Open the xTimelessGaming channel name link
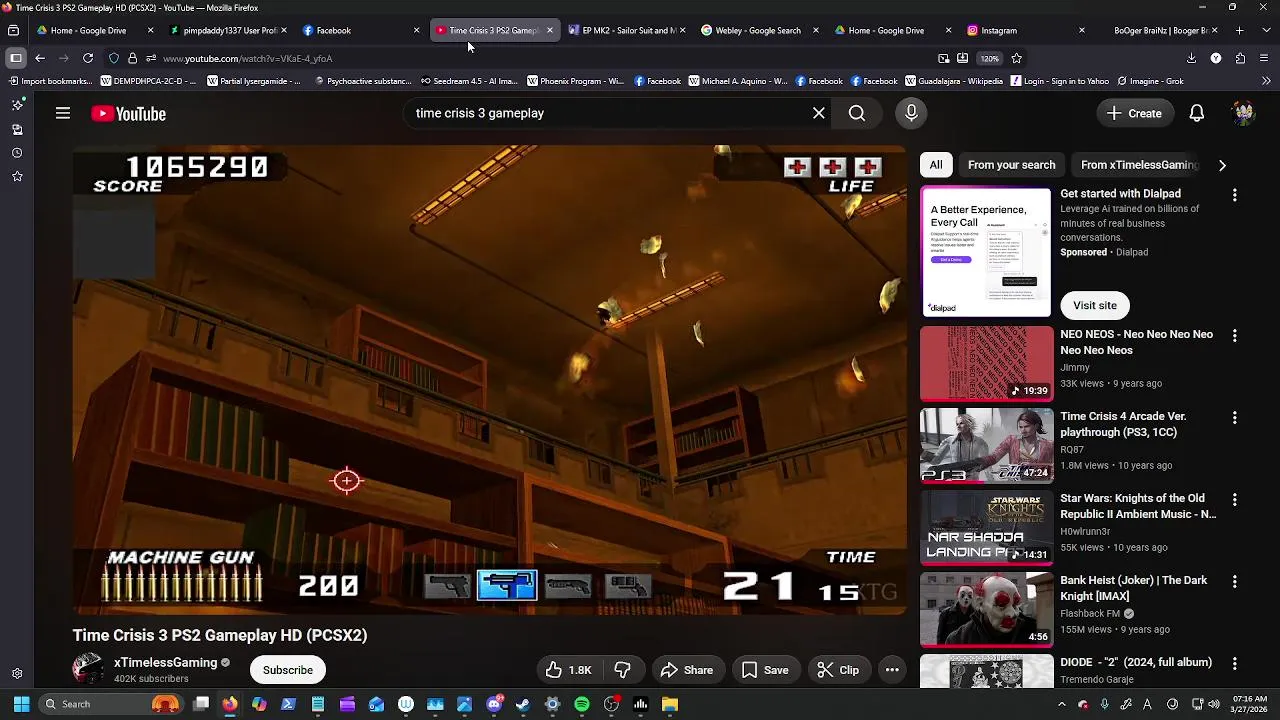 pos(165,662)
